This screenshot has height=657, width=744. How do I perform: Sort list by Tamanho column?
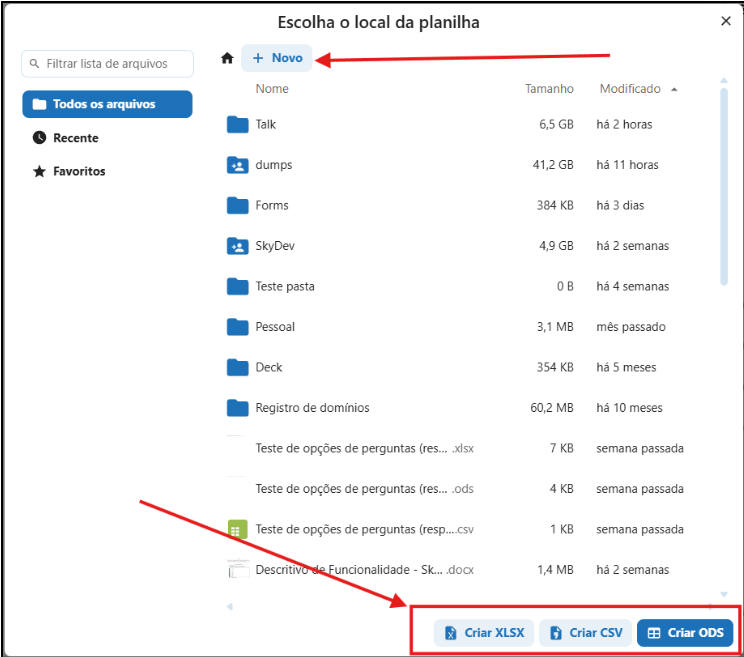point(549,89)
